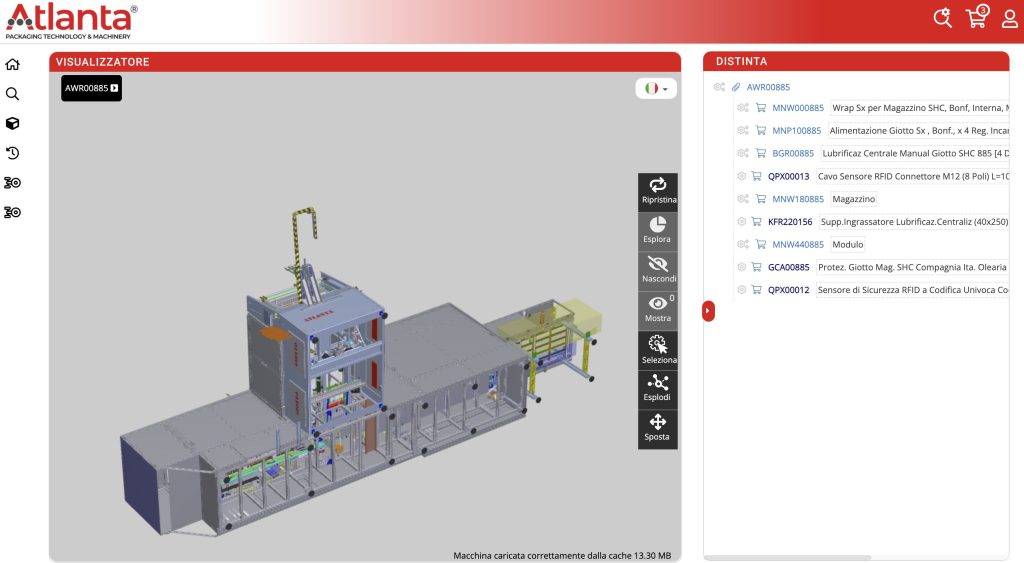The width and height of the screenshot is (1024, 563).
Task: Click Distinta panel horizontal scrollbar
Action: [787, 558]
